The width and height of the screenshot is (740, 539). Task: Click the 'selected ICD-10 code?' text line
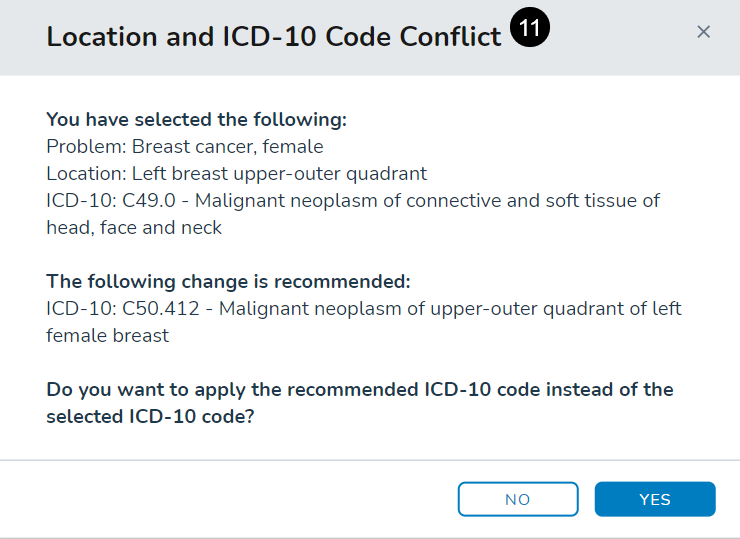(150, 416)
